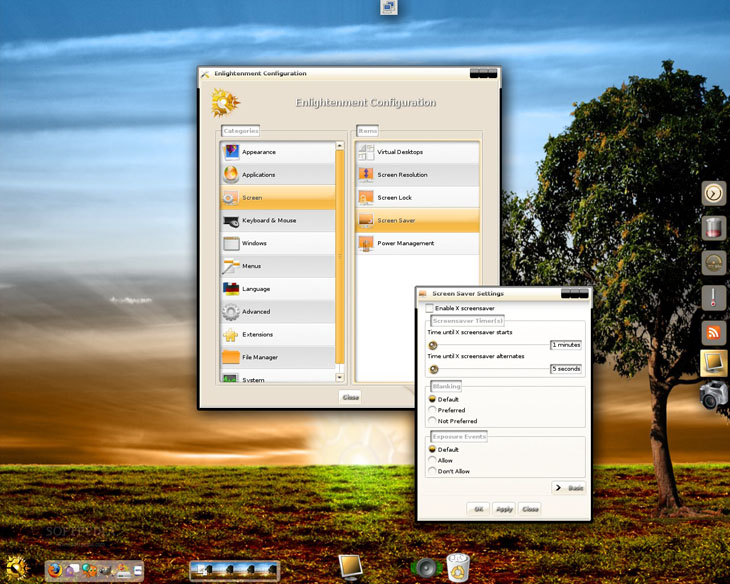The height and width of the screenshot is (584, 730).
Task: Click the Enlightenment sun logo in the header
Action: (x=225, y=102)
